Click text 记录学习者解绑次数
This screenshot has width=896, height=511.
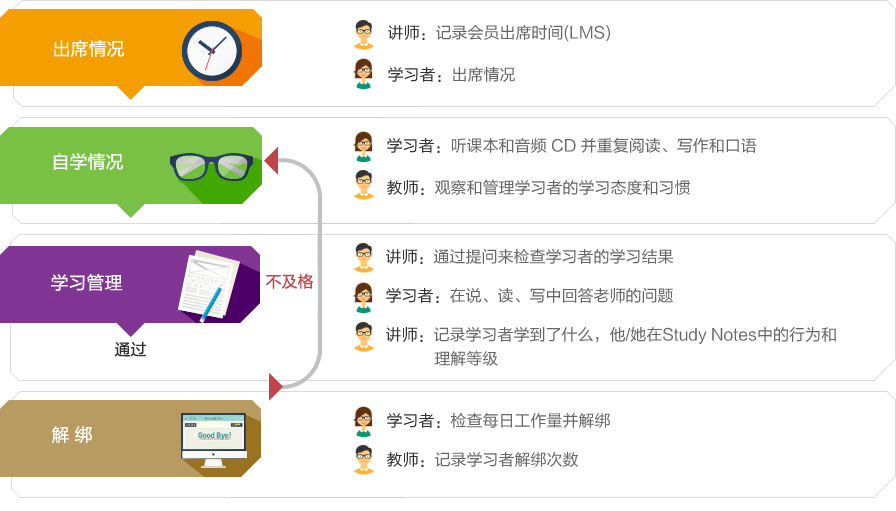coord(506,460)
